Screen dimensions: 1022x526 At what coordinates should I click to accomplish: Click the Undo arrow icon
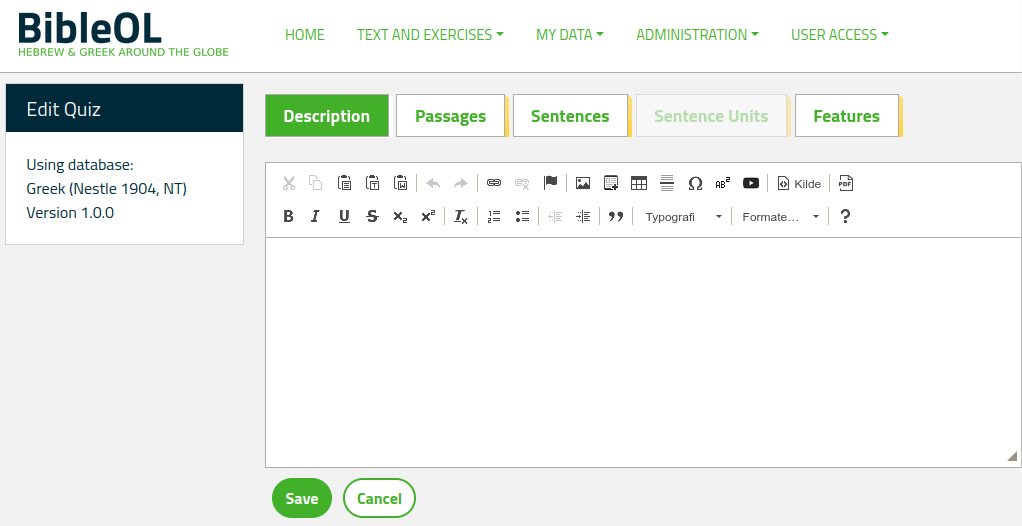pos(433,183)
